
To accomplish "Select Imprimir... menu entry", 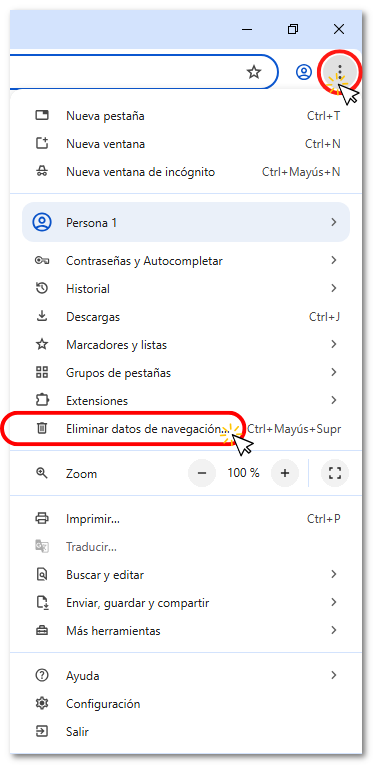I will [x=186, y=519].
